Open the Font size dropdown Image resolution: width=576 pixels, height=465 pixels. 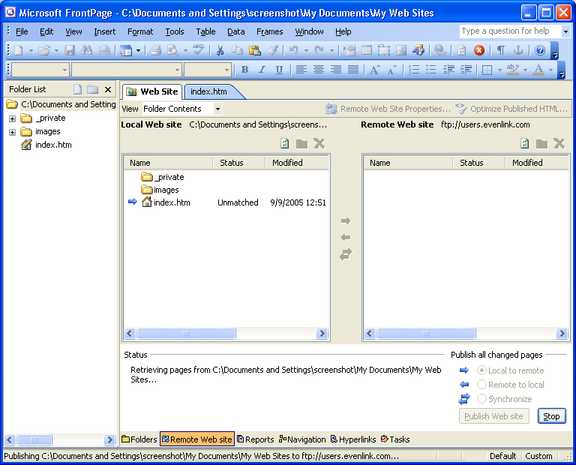pyautogui.click(x=227, y=69)
